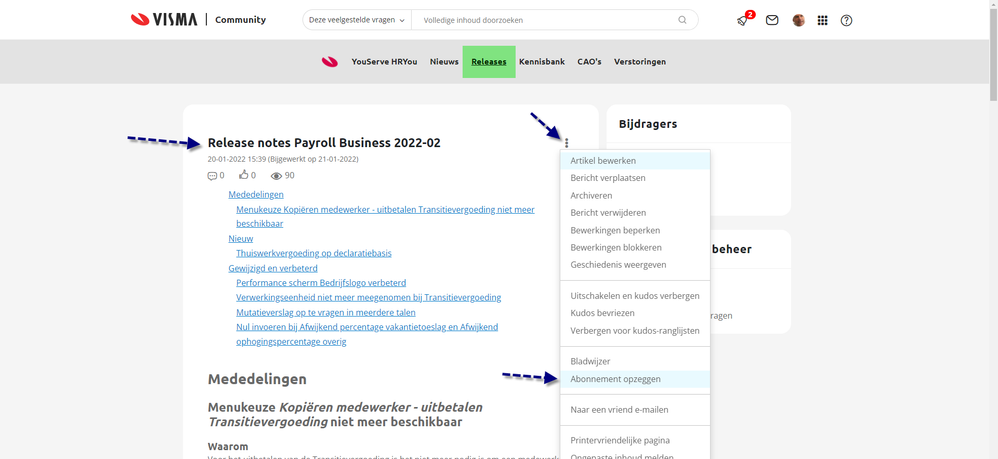This screenshot has width=998, height=459.
Task: Choose 'Archiveren' in the options menu
Action: 635,195
